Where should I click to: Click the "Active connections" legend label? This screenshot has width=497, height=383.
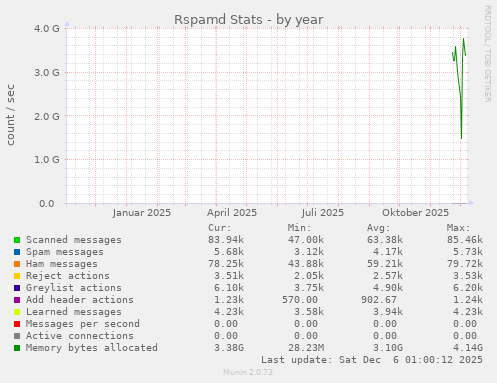(80, 336)
